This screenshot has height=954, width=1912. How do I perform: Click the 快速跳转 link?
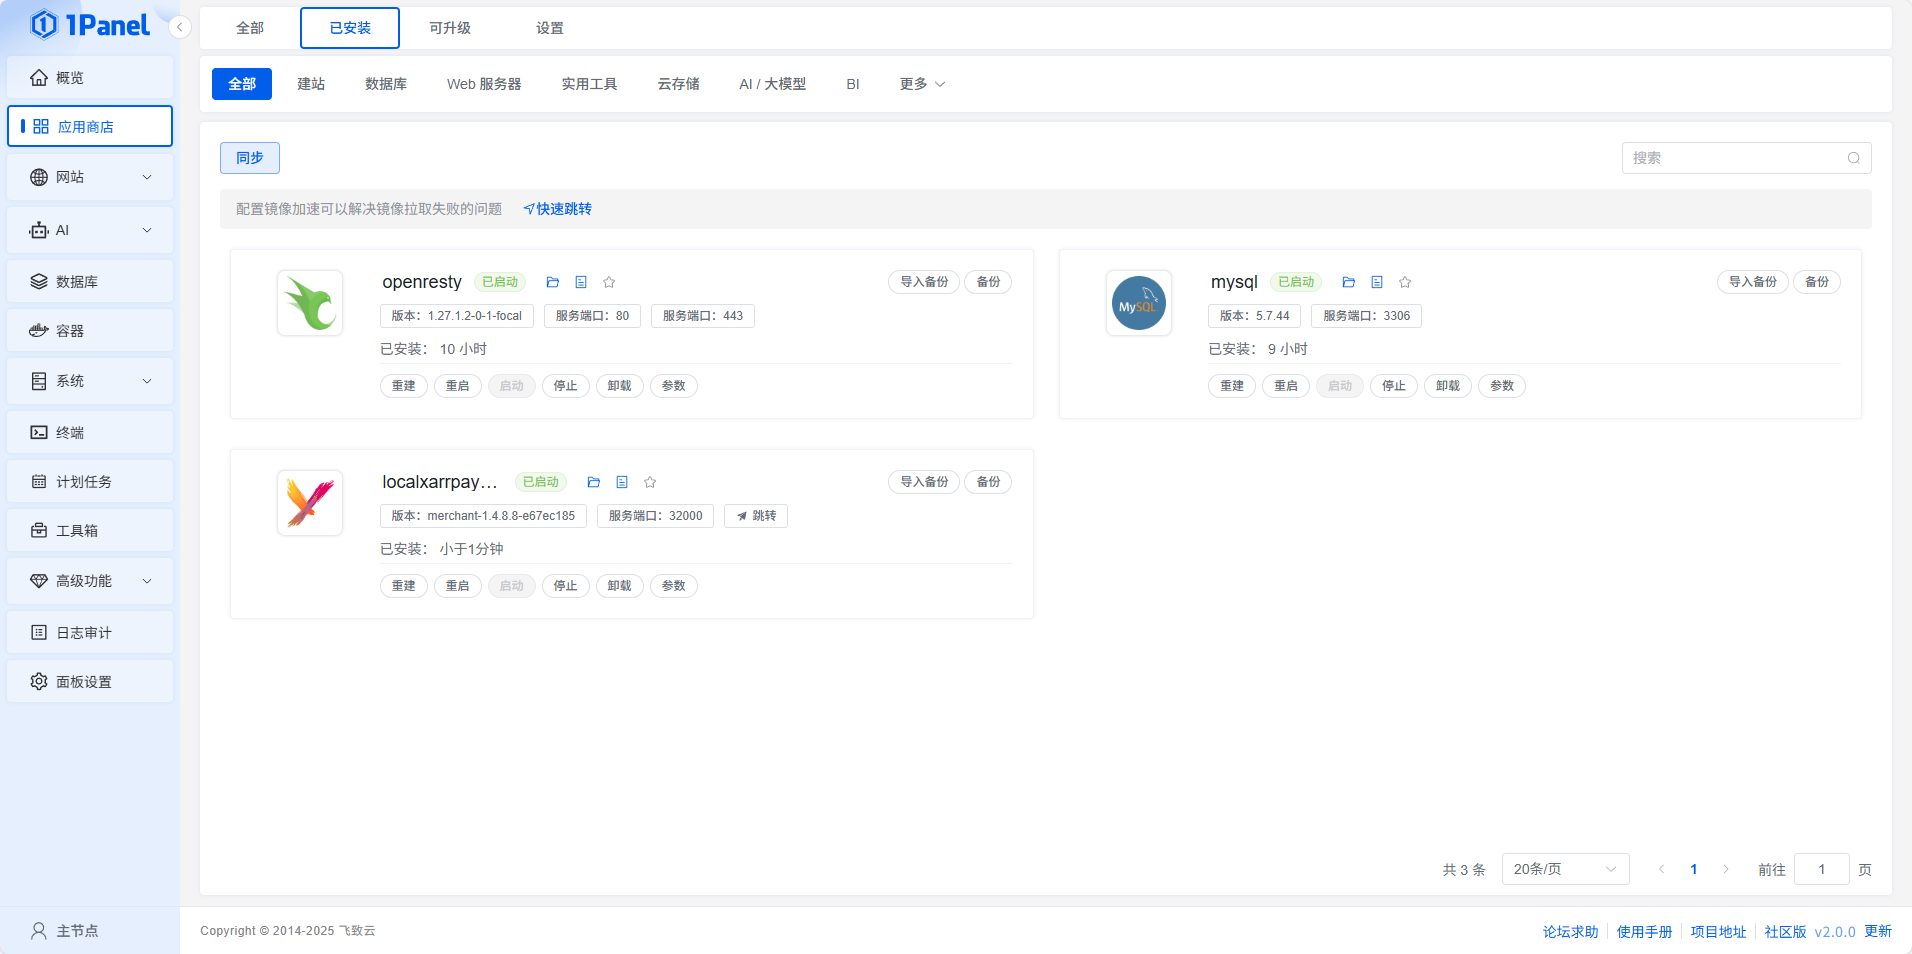(558, 209)
